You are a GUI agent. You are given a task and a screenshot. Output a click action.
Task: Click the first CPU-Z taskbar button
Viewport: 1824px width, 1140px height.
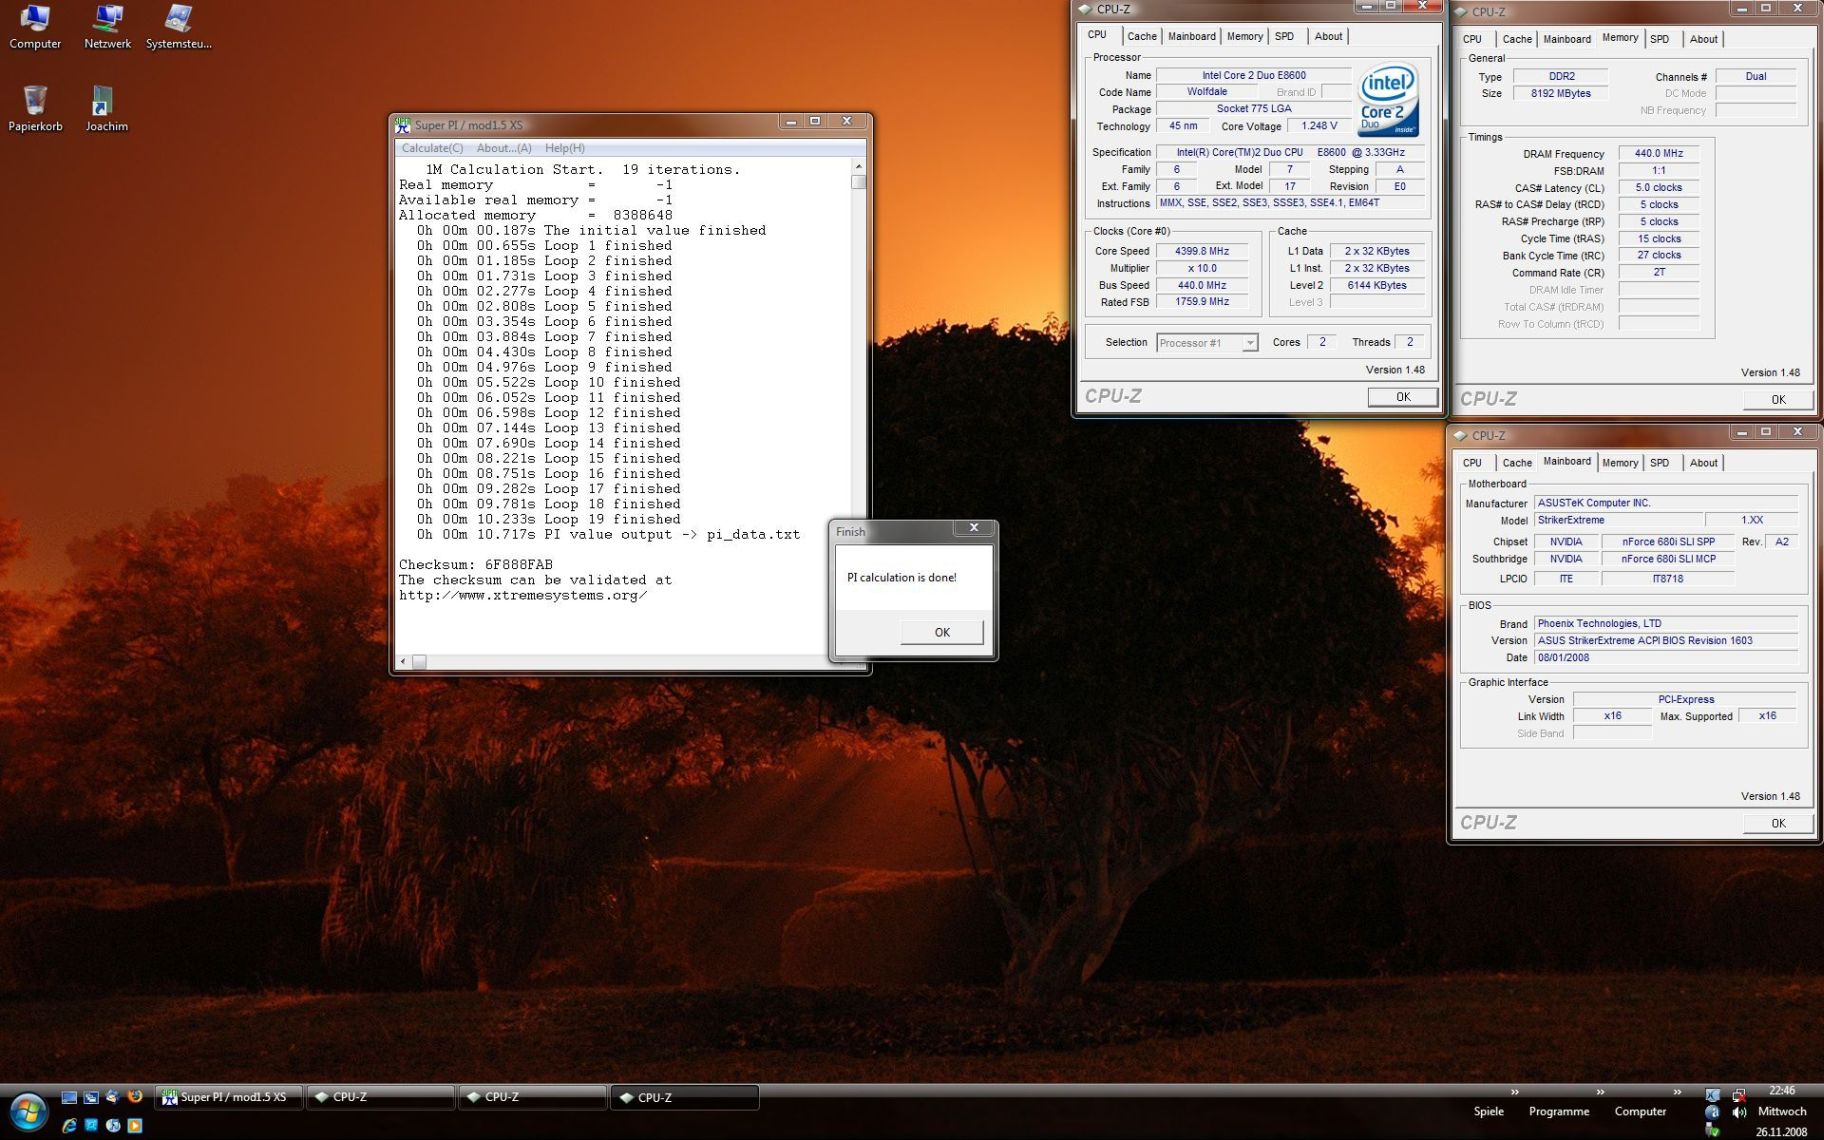pos(380,1097)
